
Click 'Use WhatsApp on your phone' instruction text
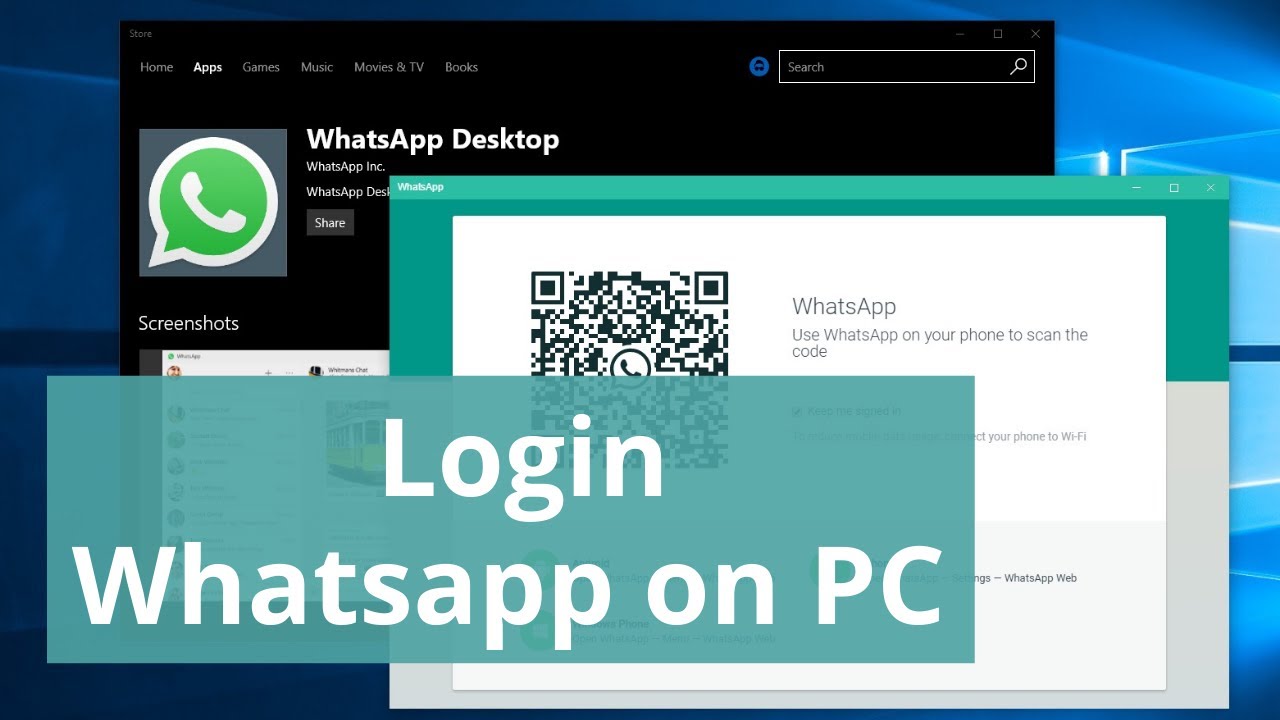click(940, 343)
